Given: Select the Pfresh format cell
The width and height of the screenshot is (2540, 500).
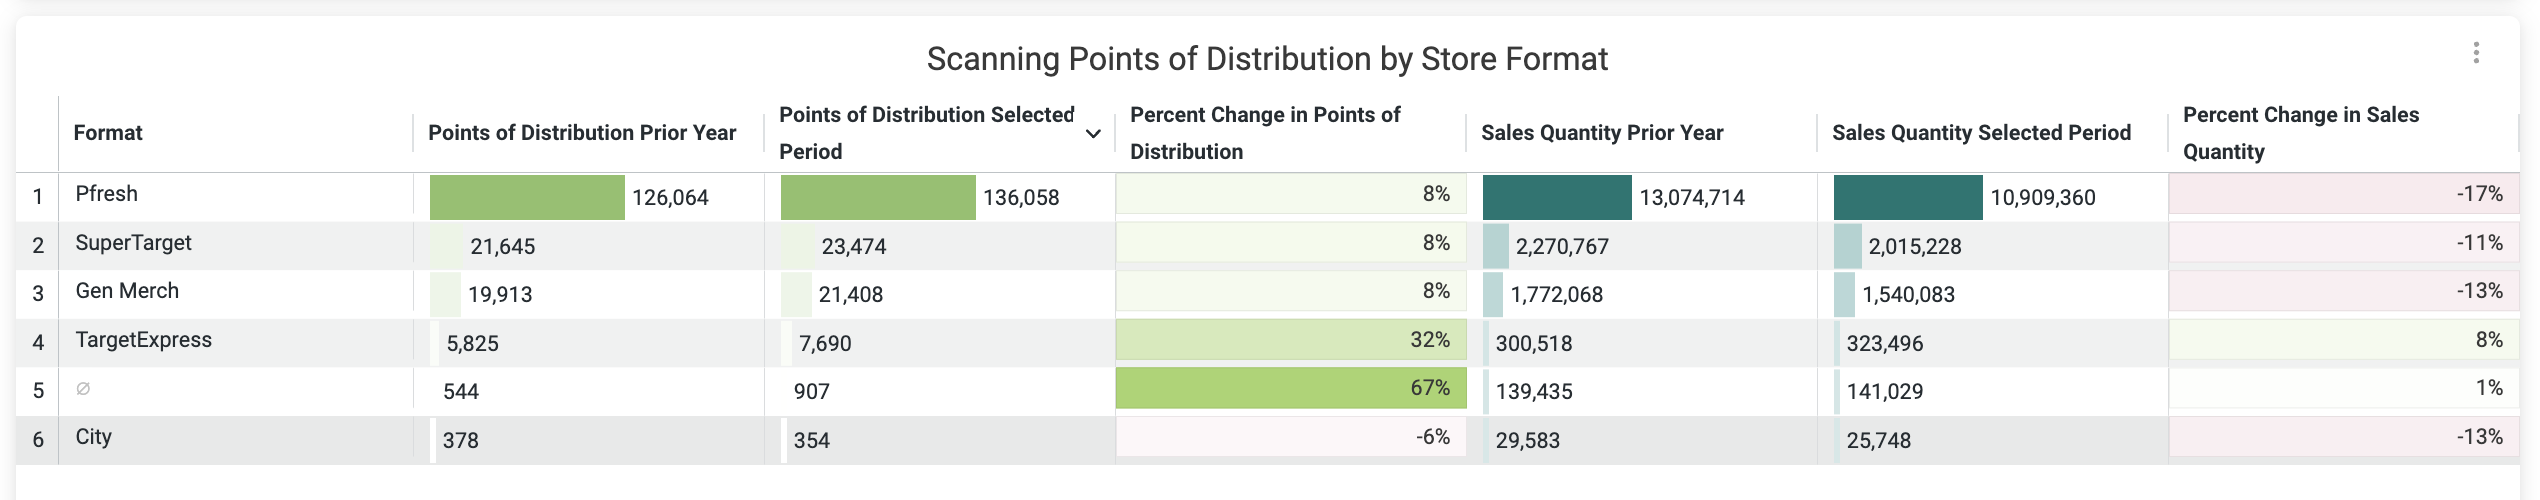Looking at the screenshot, I should click(x=236, y=194).
